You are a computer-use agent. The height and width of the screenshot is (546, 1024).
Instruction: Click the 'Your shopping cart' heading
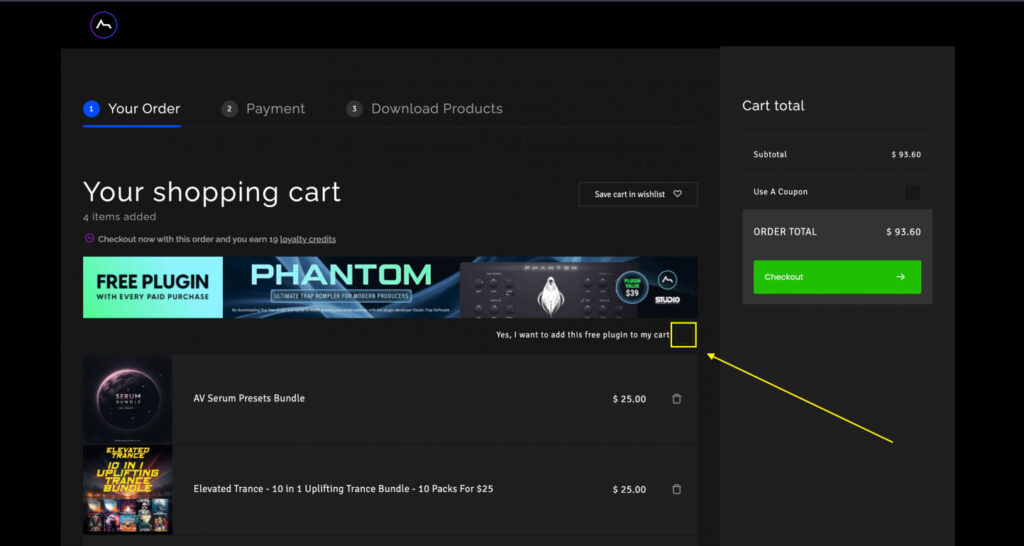tap(212, 192)
